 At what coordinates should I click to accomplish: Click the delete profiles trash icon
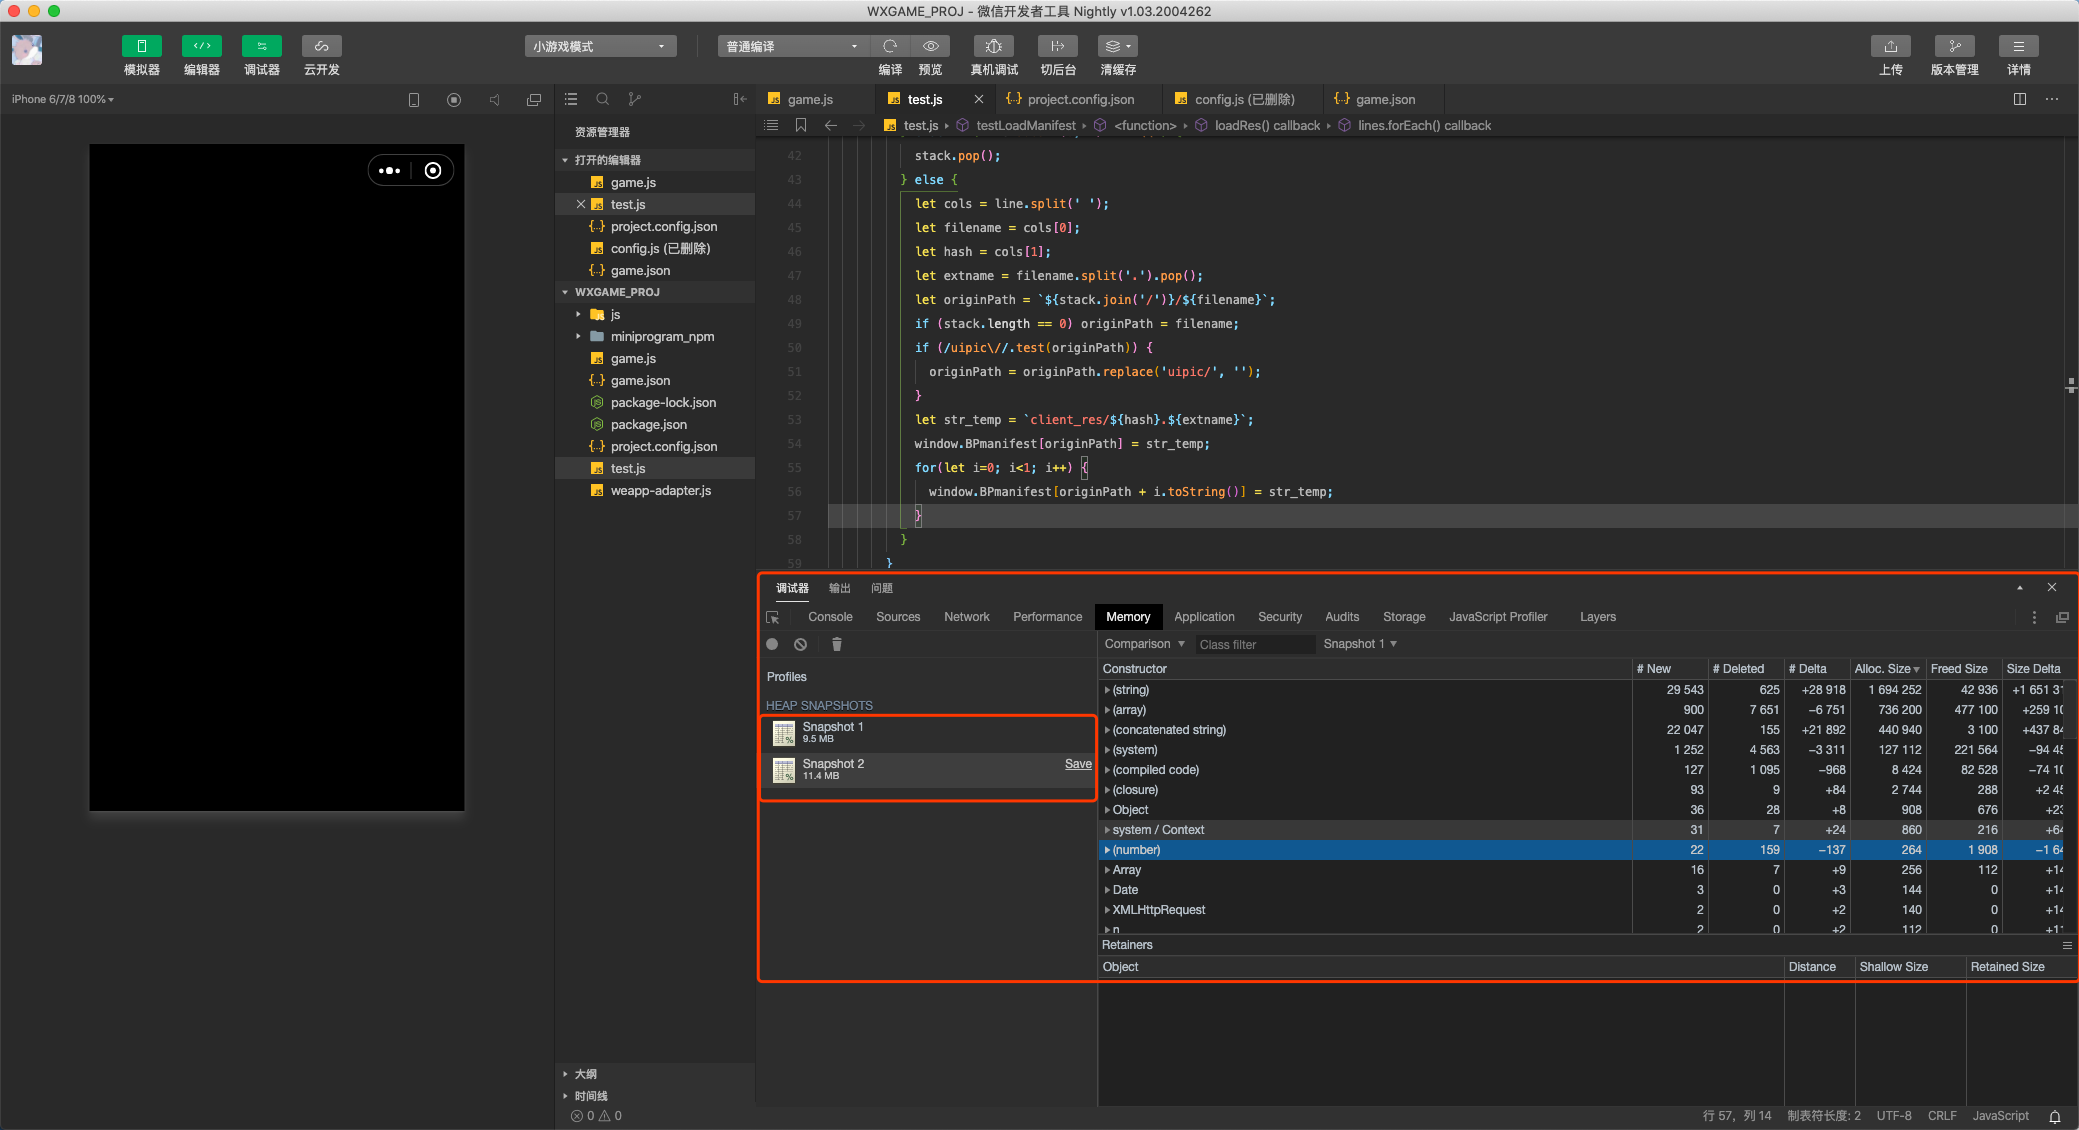coord(837,644)
